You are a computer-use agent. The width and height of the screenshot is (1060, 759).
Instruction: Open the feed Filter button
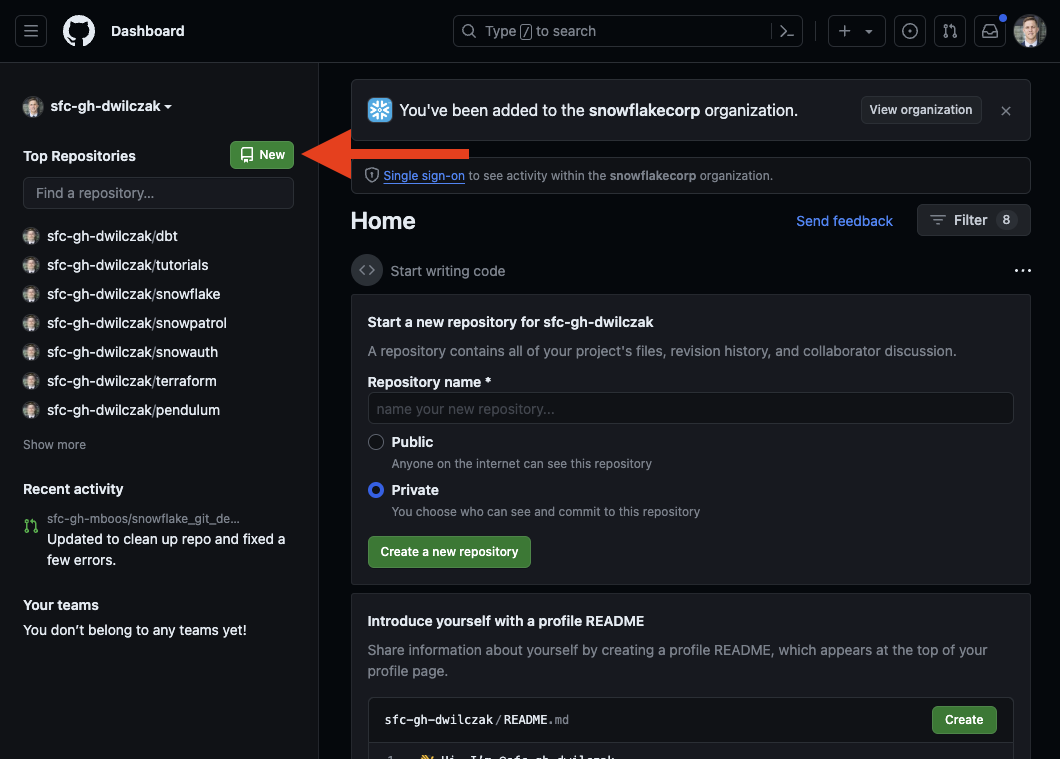click(x=973, y=220)
